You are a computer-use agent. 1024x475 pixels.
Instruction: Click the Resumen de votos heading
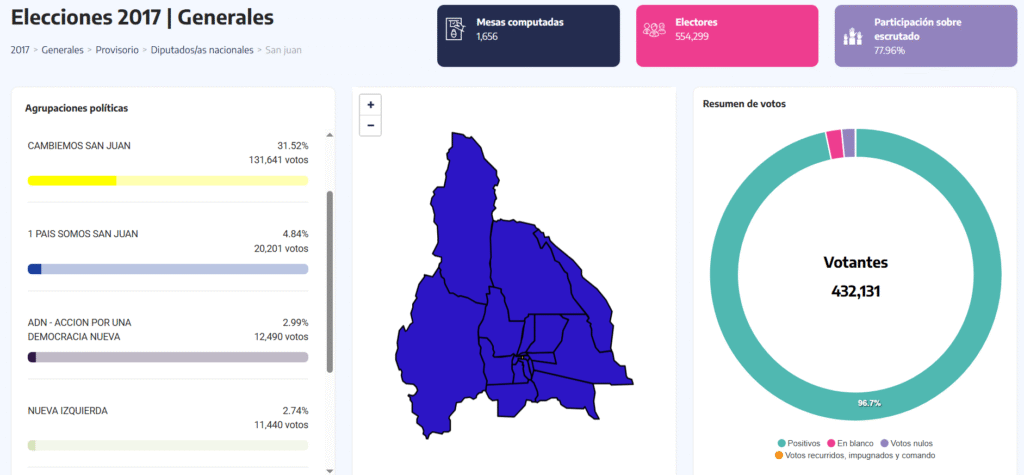coord(744,103)
